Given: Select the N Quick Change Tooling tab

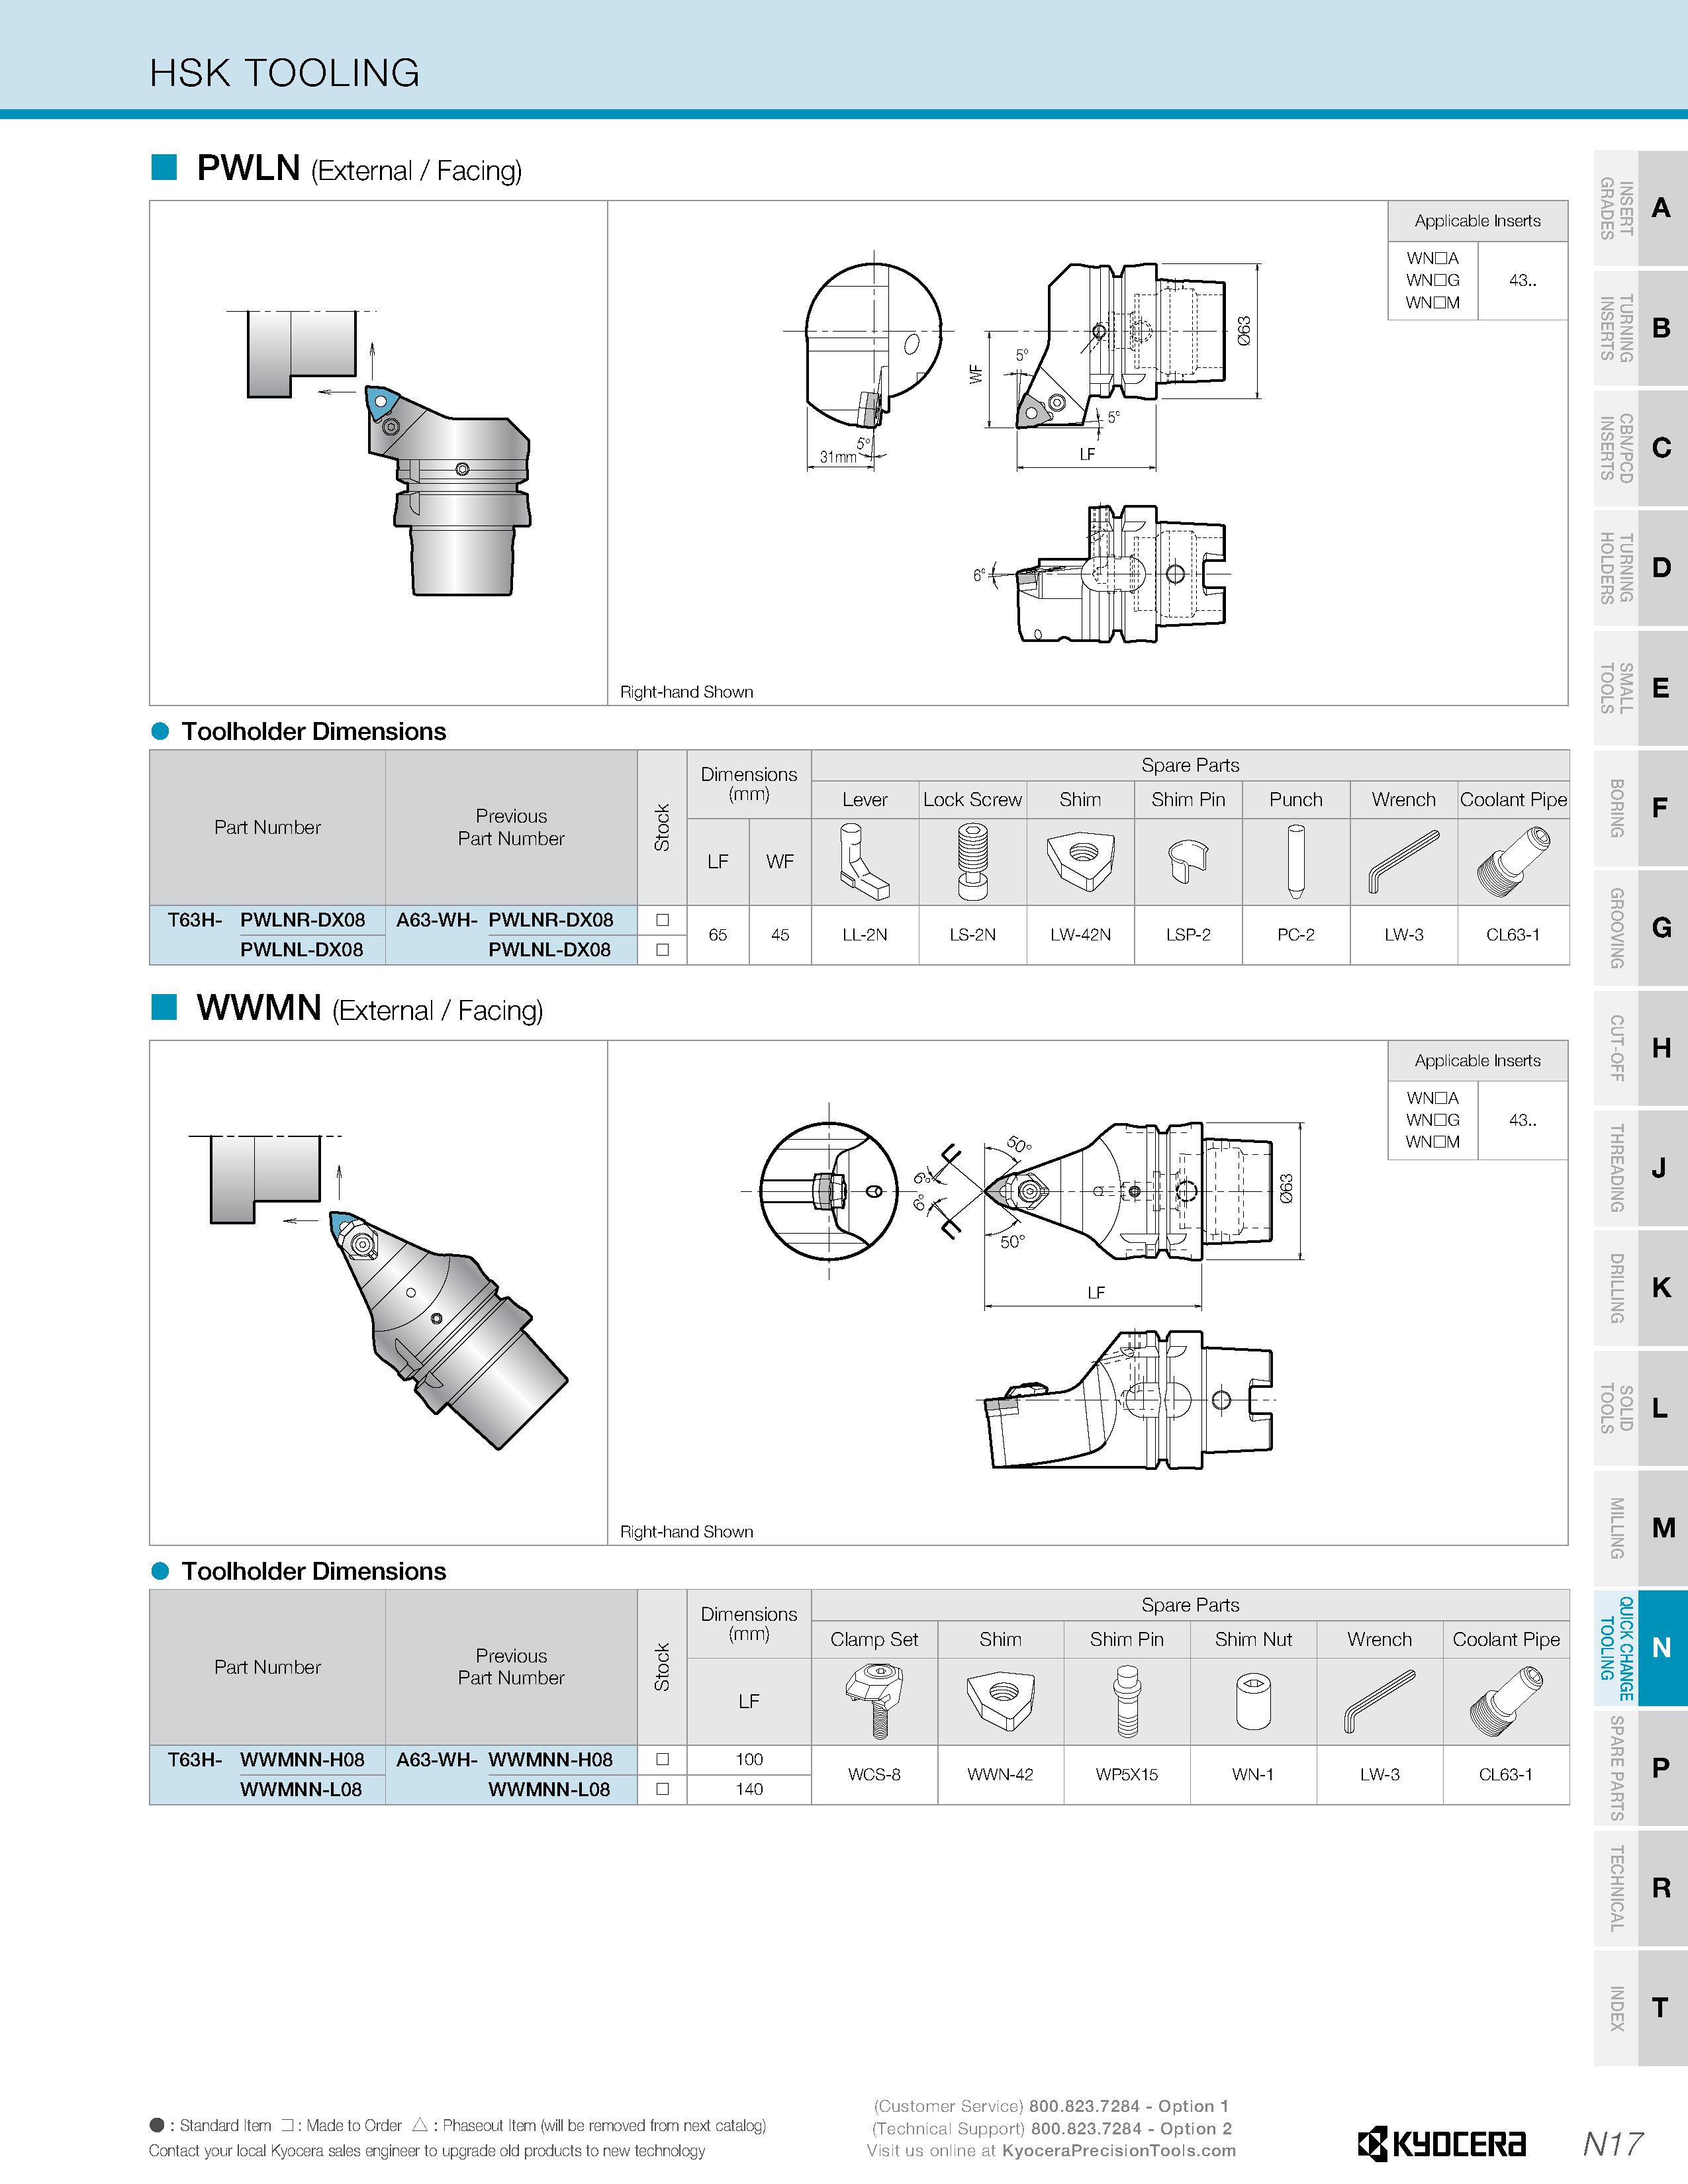Looking at the screenshot, I should (x=1640, y=1648).
